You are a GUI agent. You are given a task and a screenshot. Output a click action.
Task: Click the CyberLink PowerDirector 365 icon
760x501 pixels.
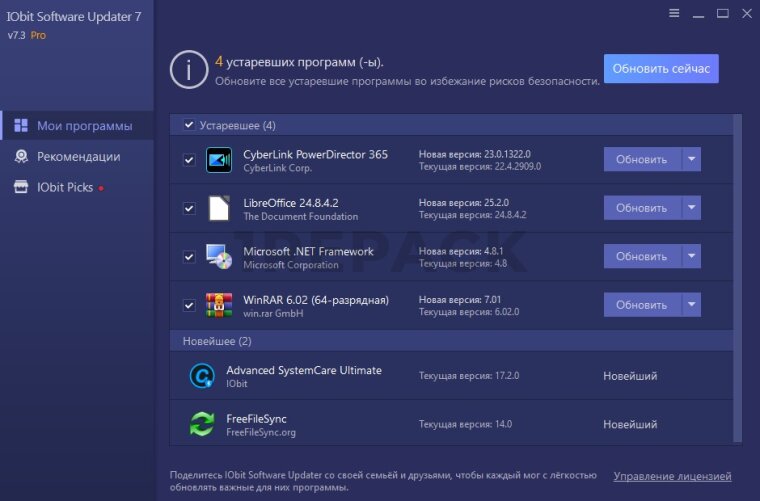(218, 160)
